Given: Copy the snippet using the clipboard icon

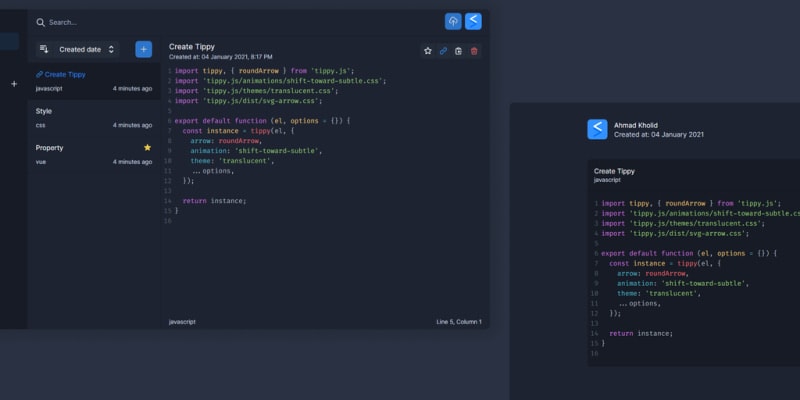Looking at the screenshot, I should coord(458,51).
